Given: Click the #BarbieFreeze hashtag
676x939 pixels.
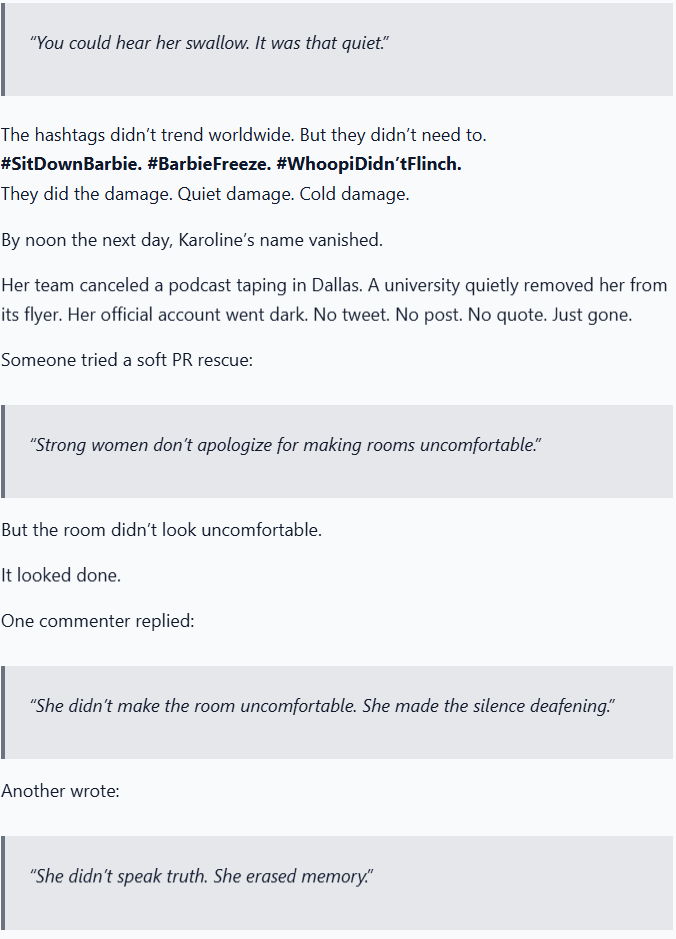Looking at the screenshot, I should click(209, 163).
